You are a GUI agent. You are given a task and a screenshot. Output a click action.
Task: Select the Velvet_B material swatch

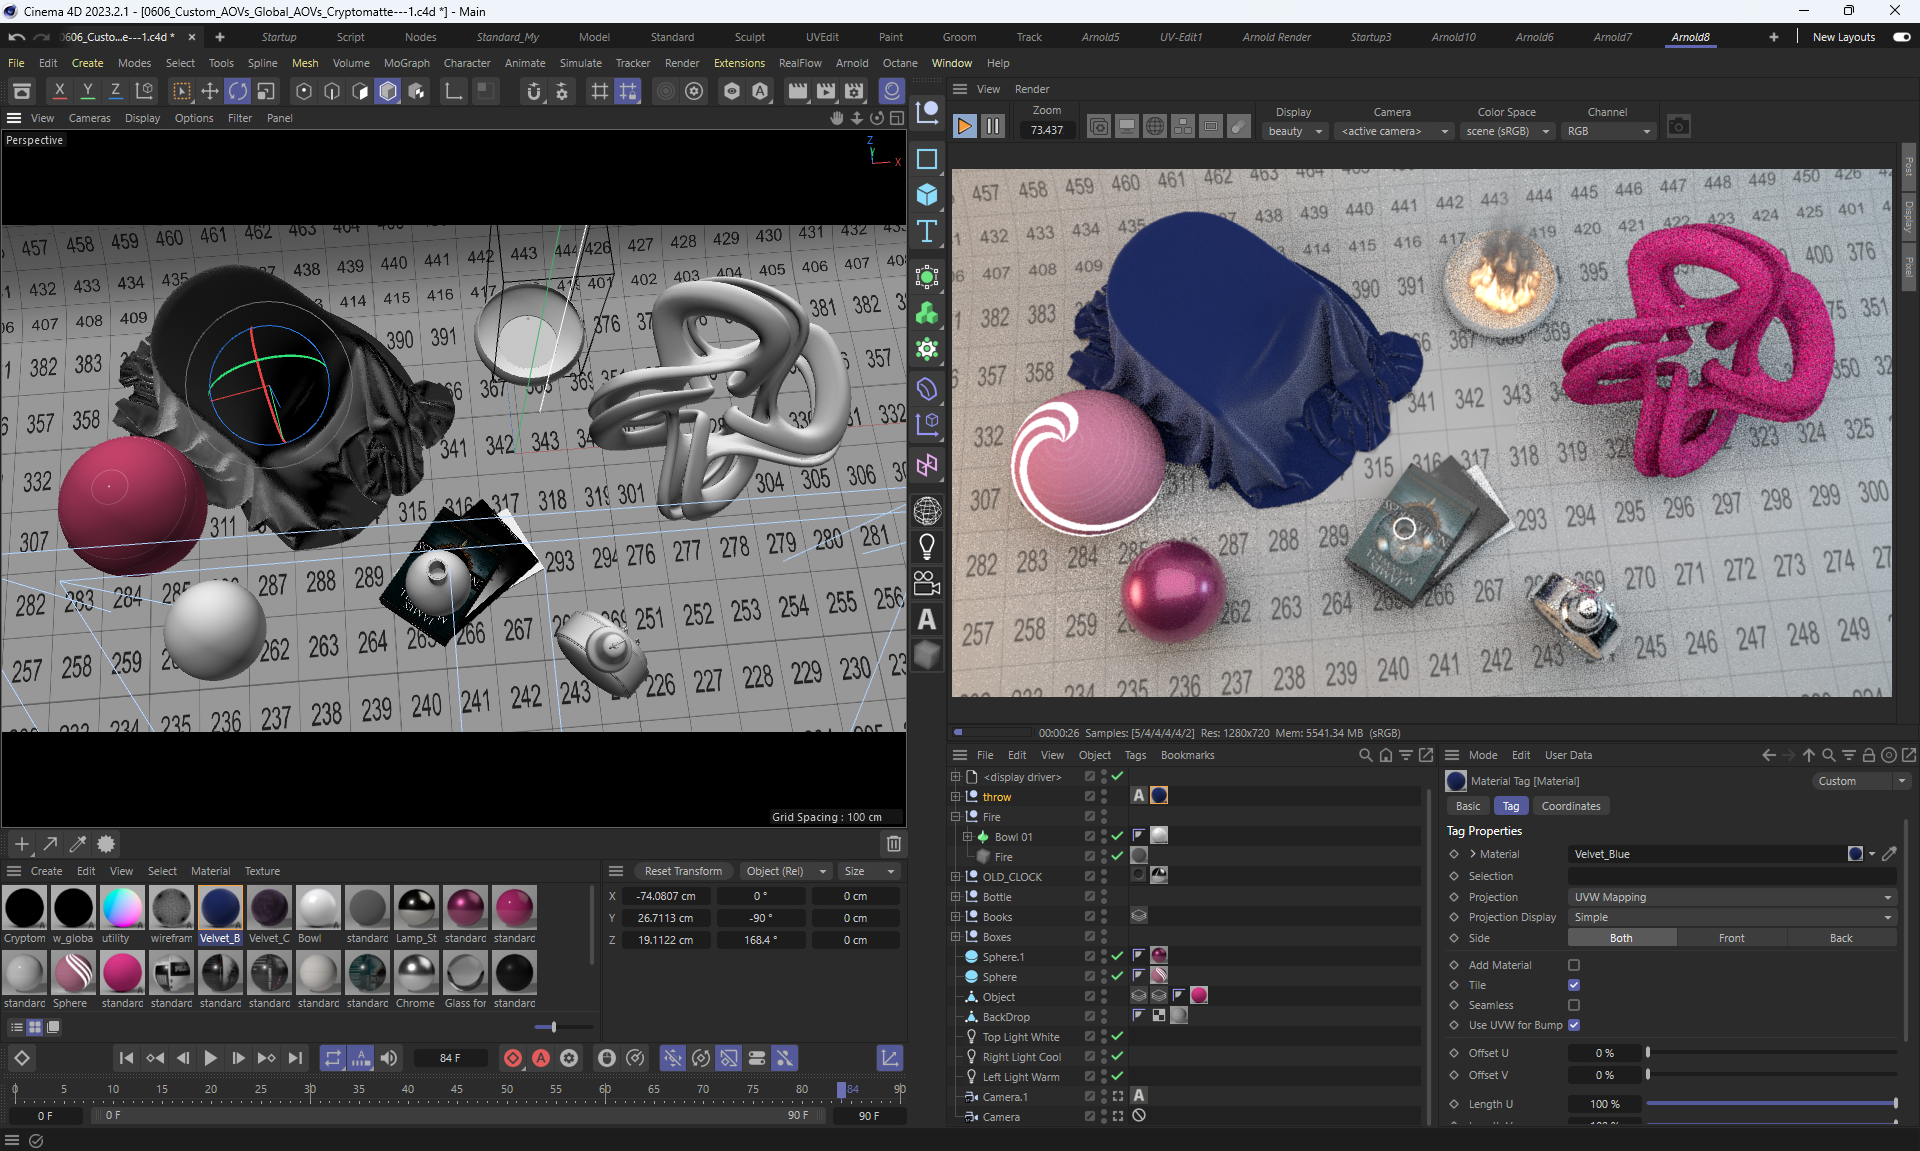[220, 908]
